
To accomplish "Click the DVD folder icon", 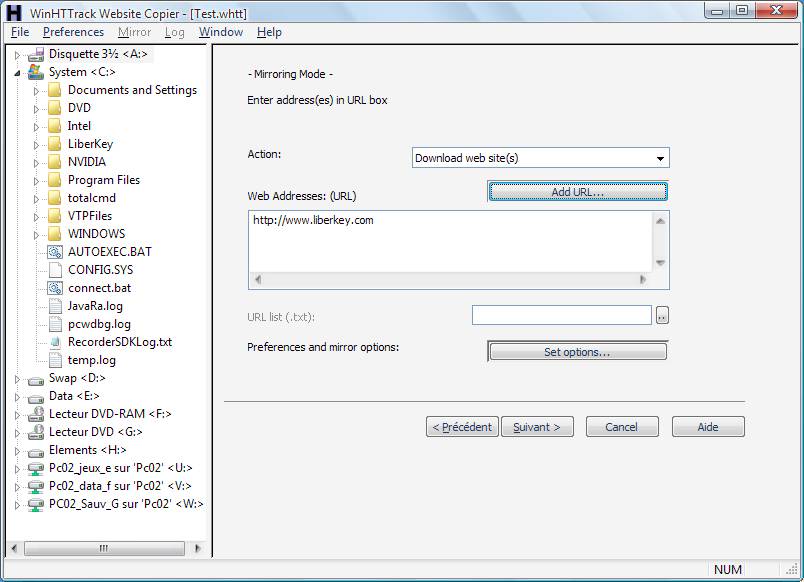I will pyautogui.click(x=54, y=108).
